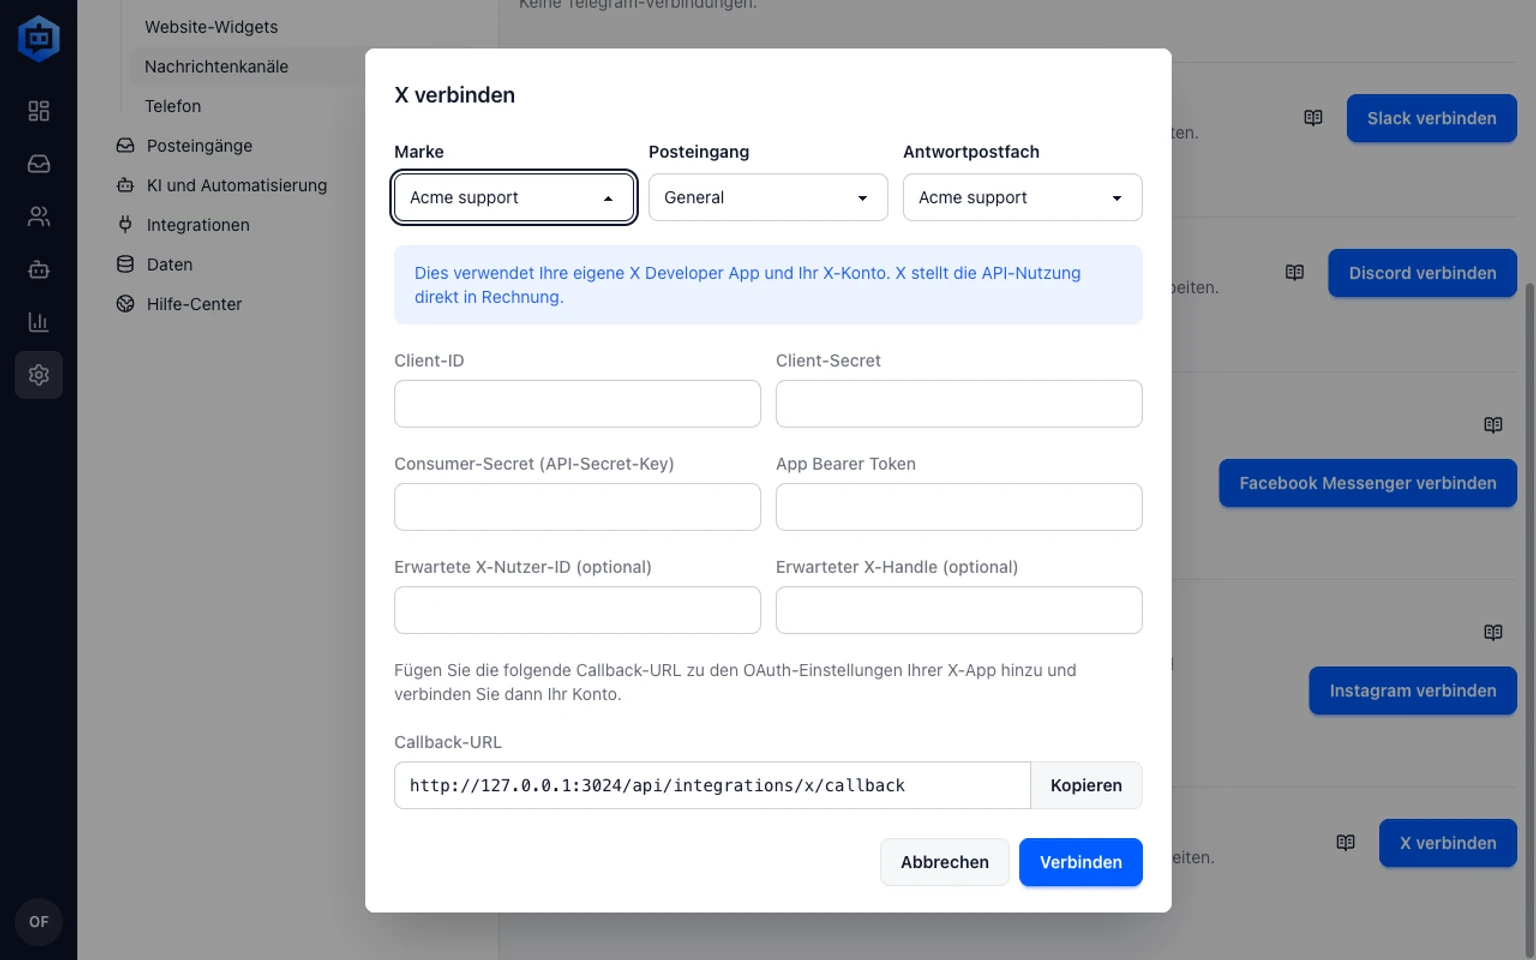Click the Verbinden button in dialog
1536x960 pixels.
pos(1080,862)
